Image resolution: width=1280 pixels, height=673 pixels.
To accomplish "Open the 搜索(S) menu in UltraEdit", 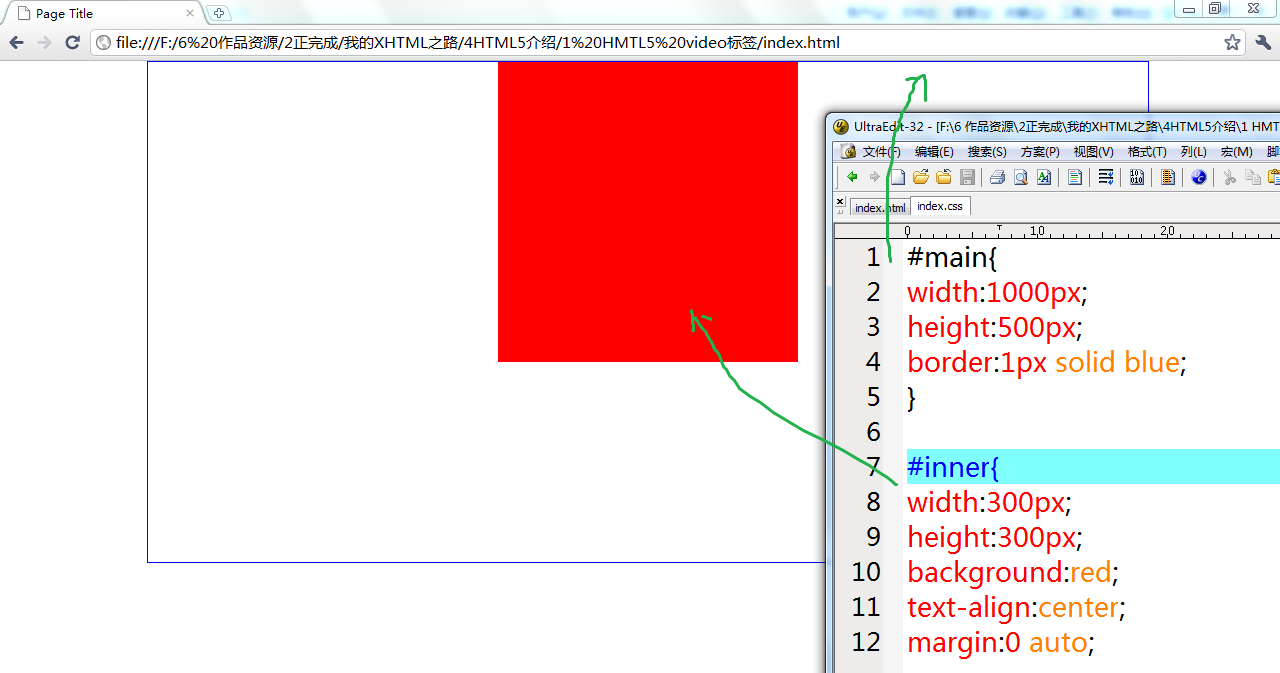I will [x=987, y=152].
